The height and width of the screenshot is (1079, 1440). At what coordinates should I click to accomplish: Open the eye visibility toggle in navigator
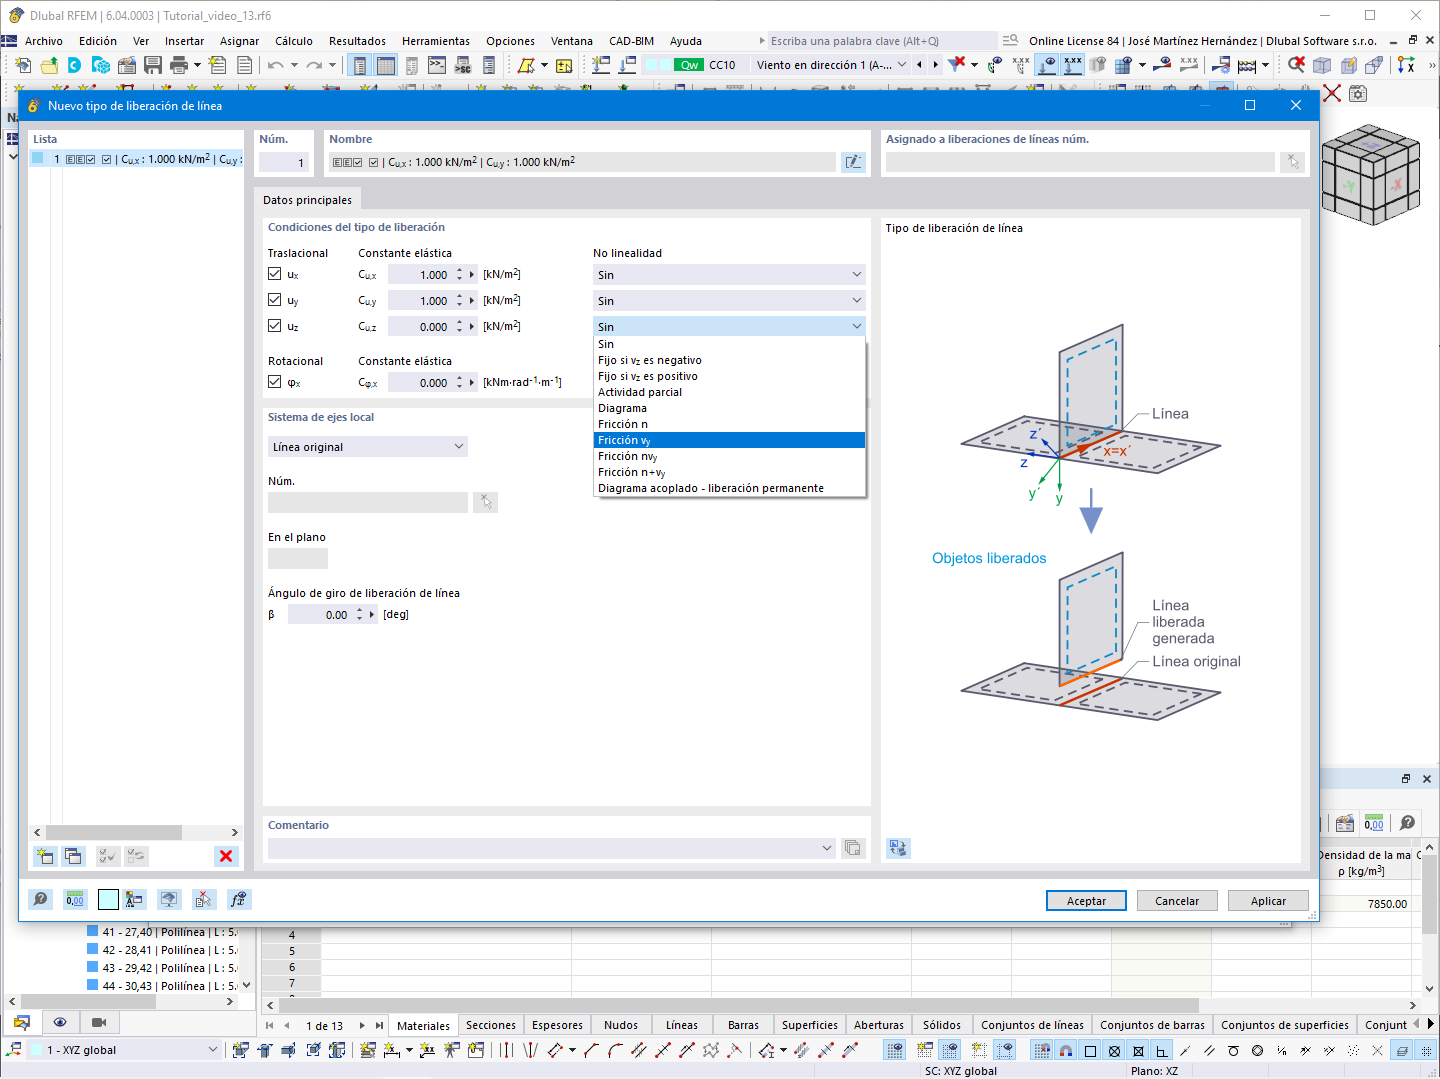point(60,1022)
